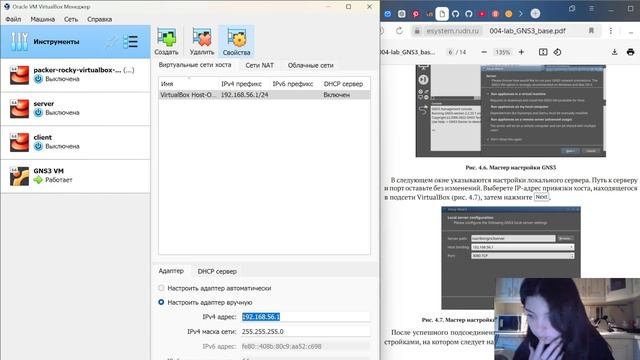Open the Адаптер tab
The height and width of the screenshot is (360, 640).
[x=171, y=271]
